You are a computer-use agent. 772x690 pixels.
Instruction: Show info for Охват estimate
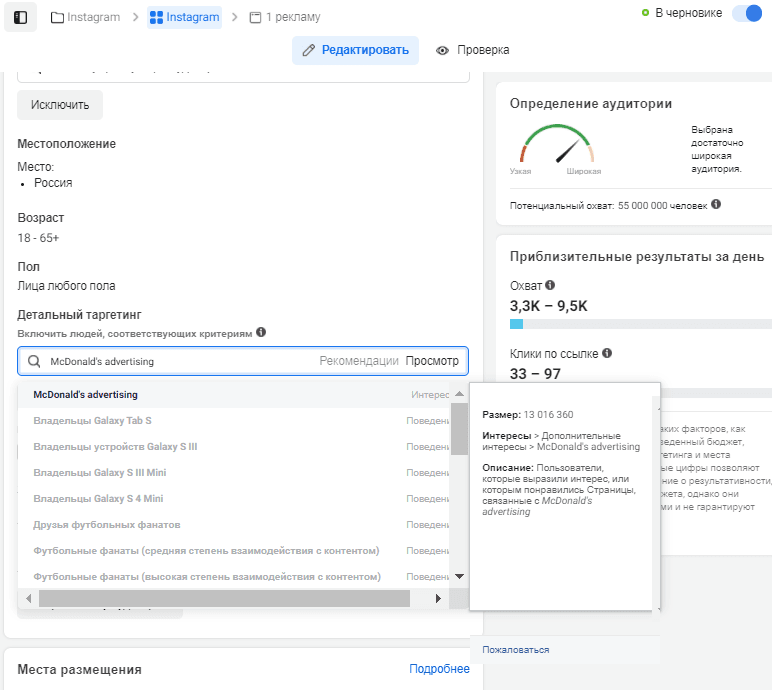(x=550, y=285)
